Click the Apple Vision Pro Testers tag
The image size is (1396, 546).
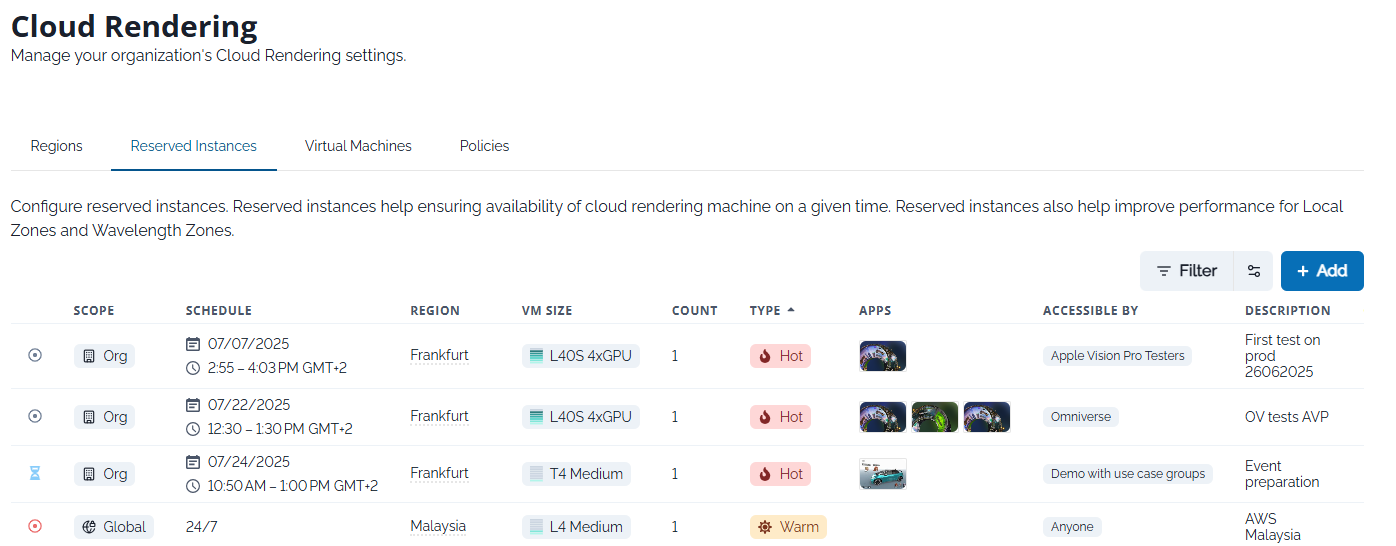coord(1117,356)
